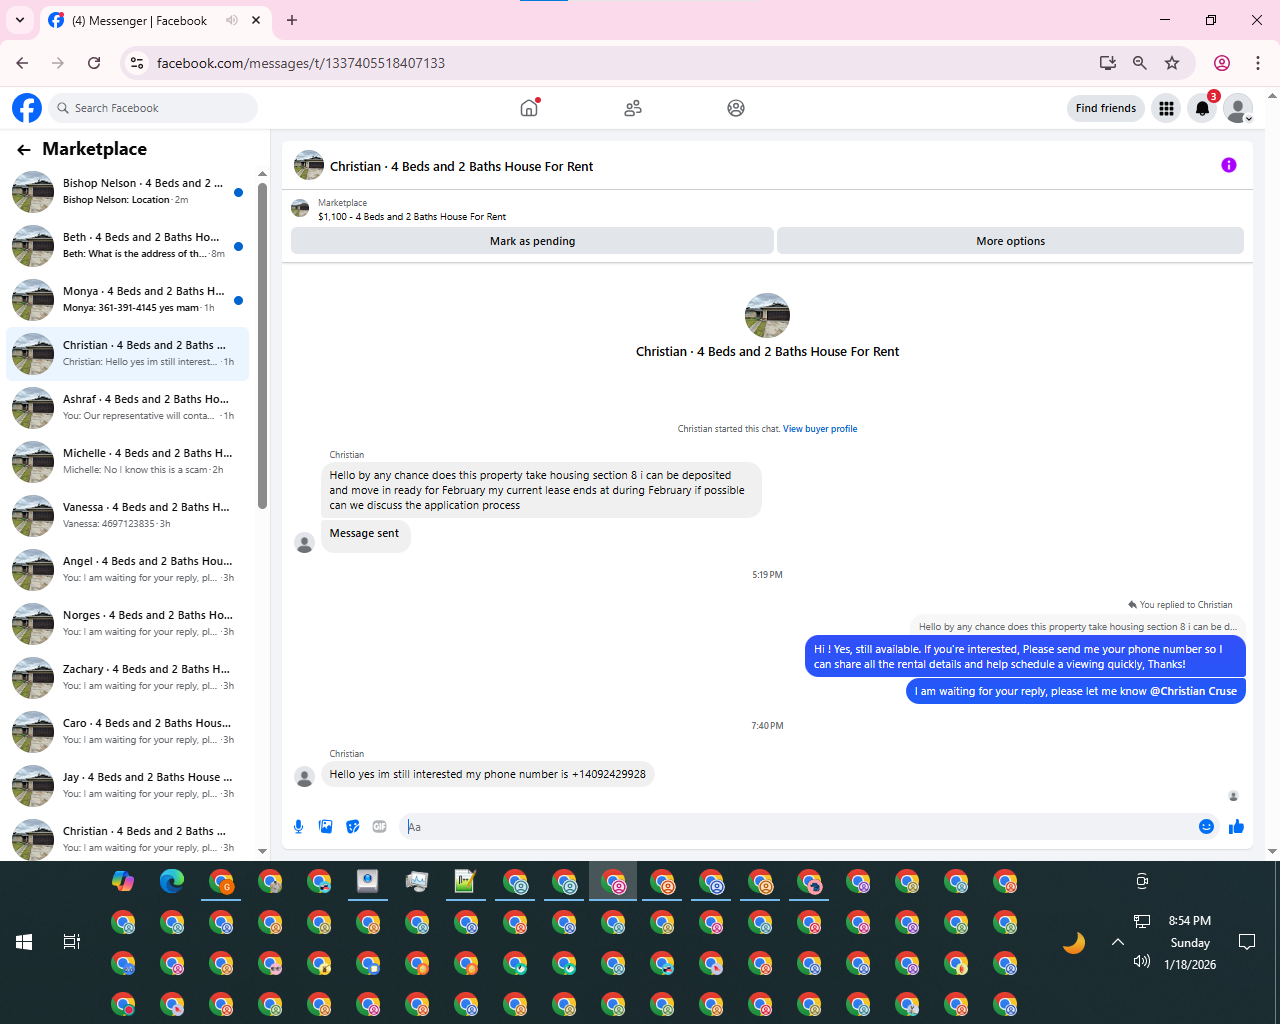Screen dimensions: 1280x1024
Task: Click the $1,100 Marketplace listing text
Action: [x=412, y=216]
